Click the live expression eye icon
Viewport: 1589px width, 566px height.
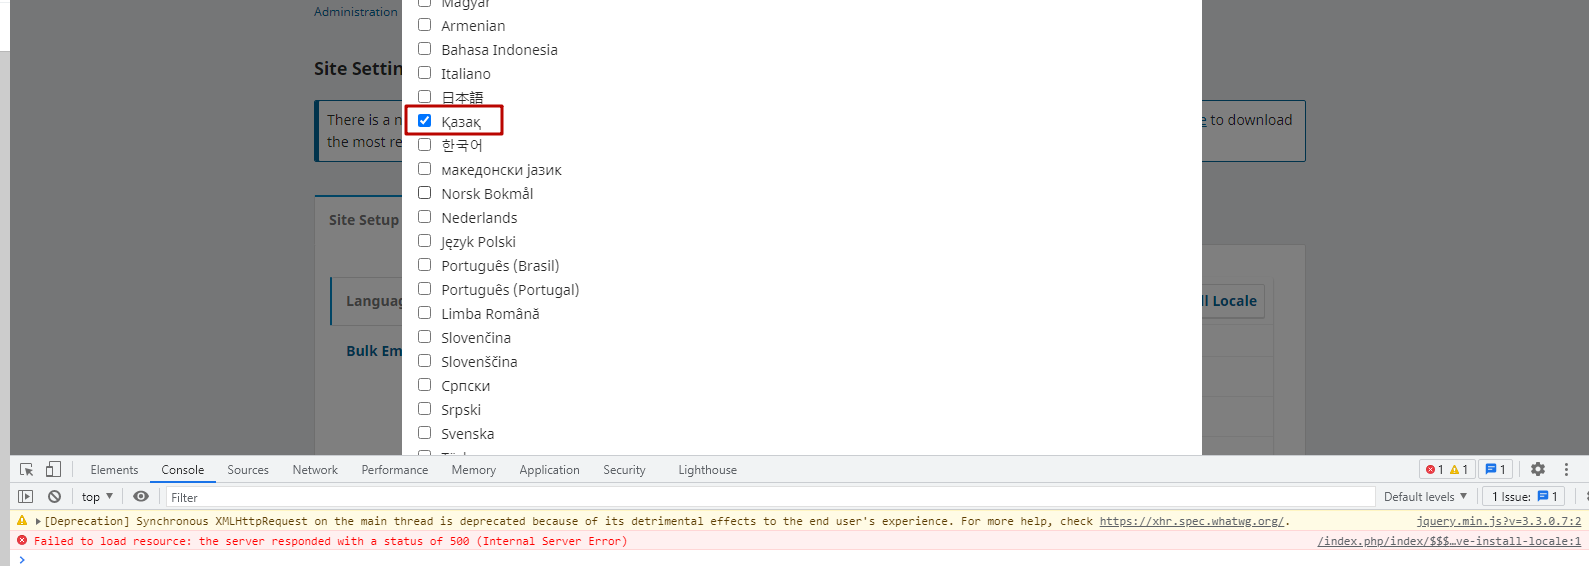(141, 497)
